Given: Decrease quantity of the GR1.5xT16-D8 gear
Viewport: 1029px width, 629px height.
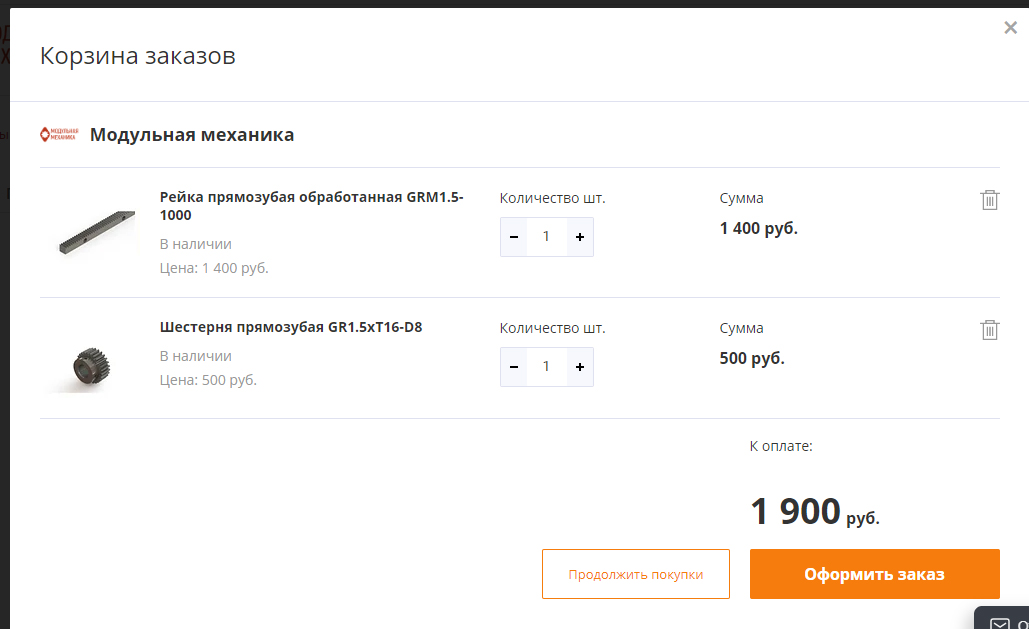Looking at the screenshot, I should pyautogui.click(x=514, y=367).
